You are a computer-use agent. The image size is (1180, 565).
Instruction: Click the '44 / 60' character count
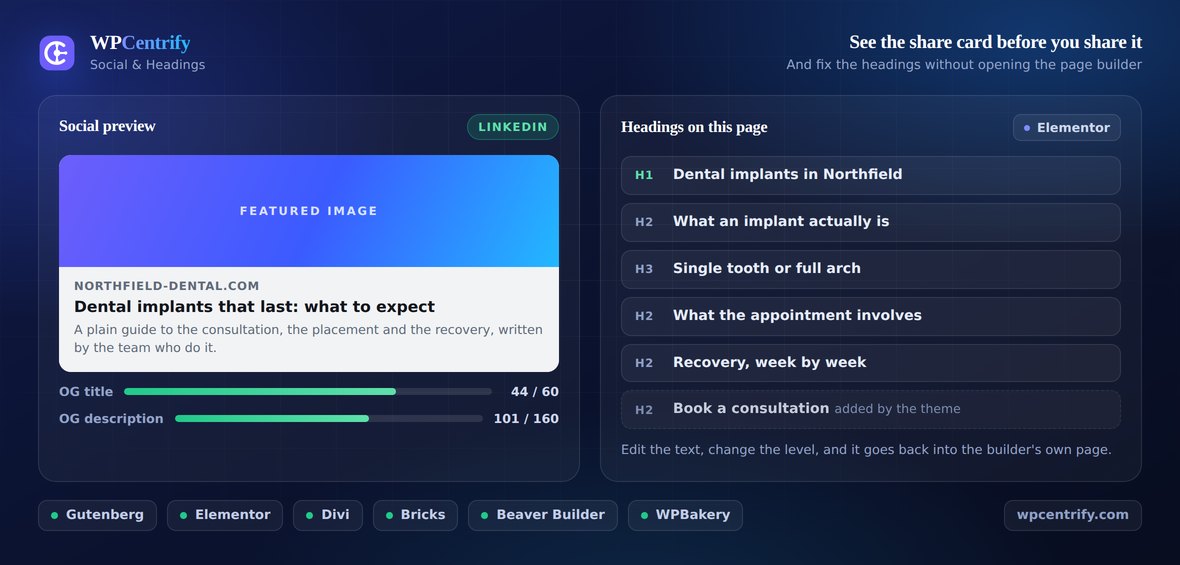(534, 392)
